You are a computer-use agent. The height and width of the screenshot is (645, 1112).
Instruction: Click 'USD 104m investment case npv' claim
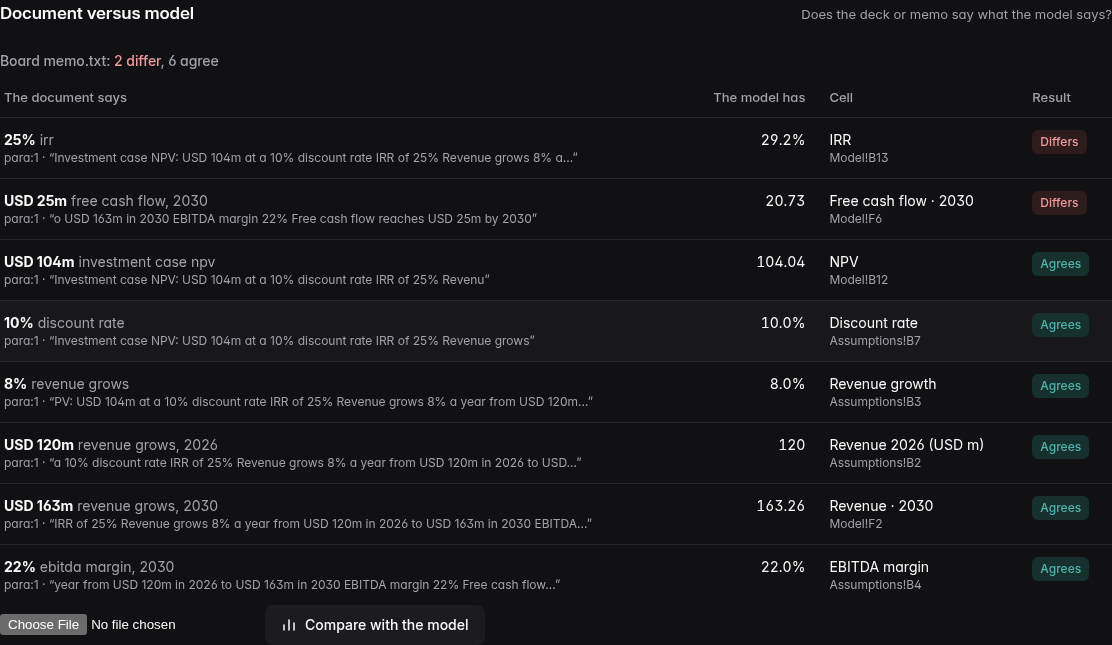(x=109, y=263)
